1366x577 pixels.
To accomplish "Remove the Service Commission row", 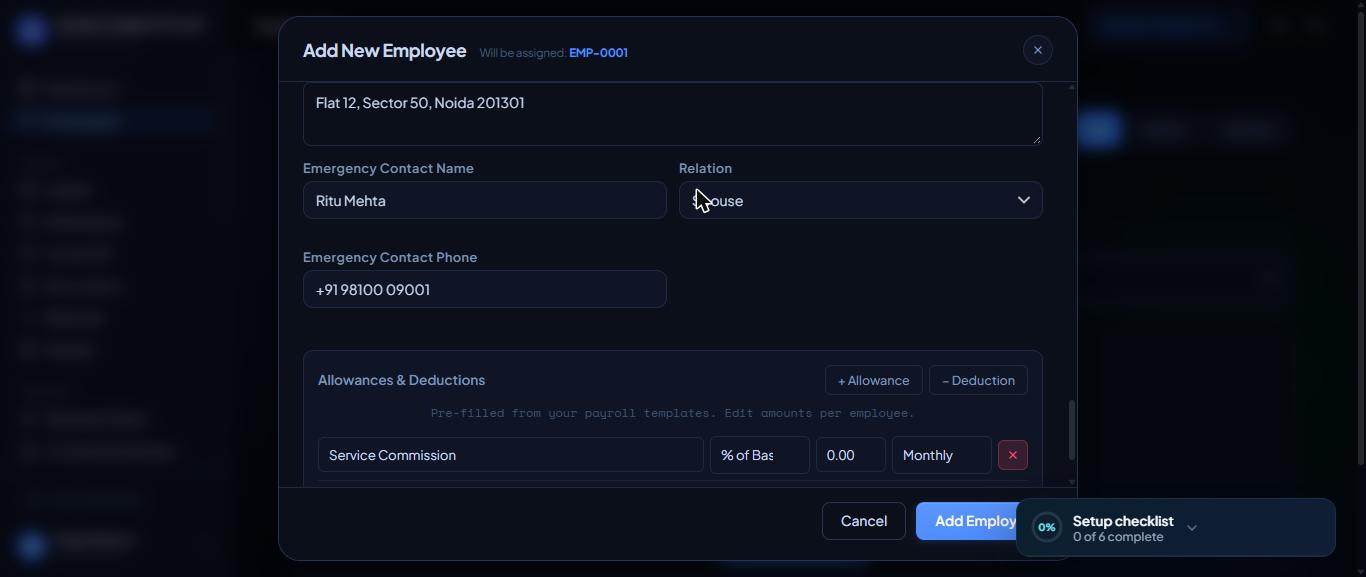I will pos(1012,455).
